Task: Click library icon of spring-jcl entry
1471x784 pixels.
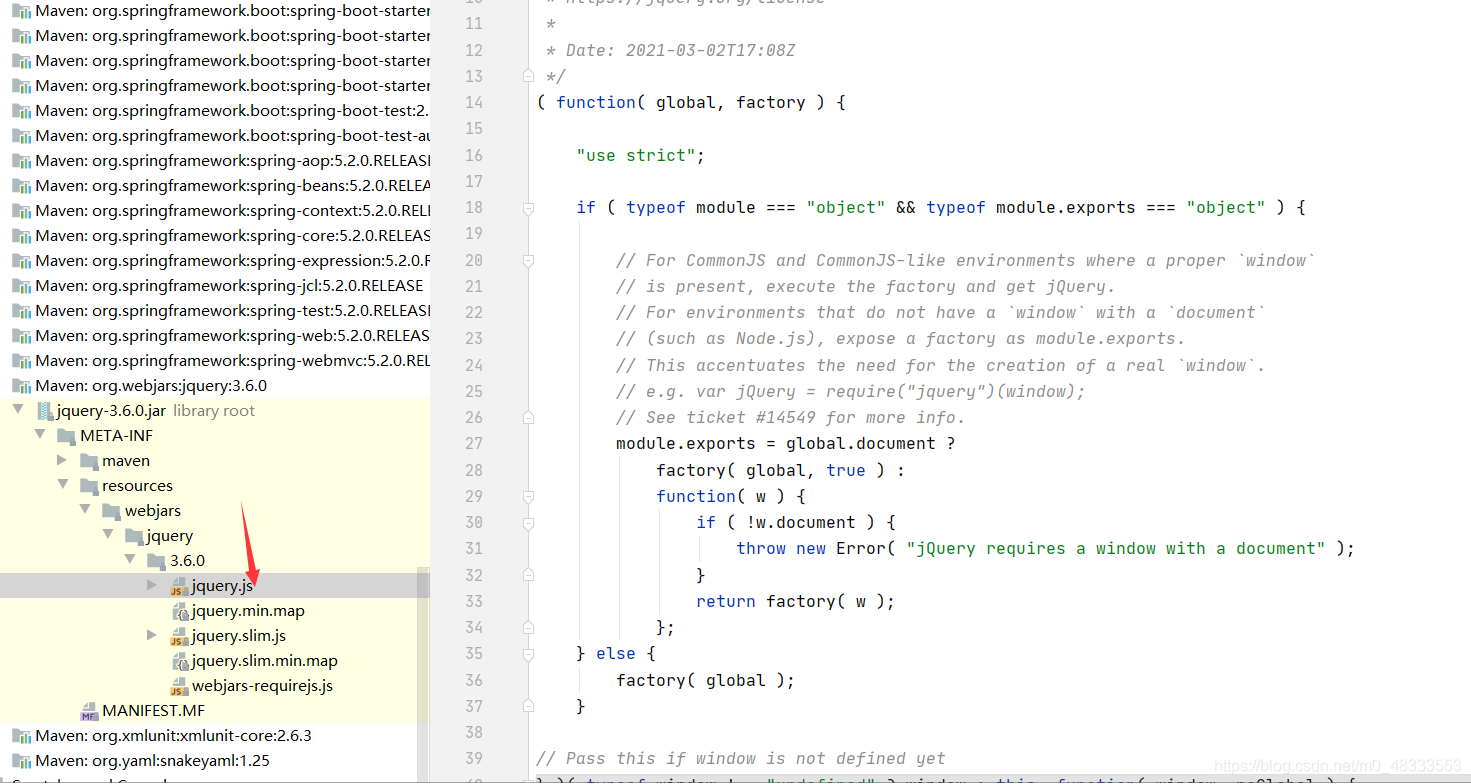Action: point(21,286)
